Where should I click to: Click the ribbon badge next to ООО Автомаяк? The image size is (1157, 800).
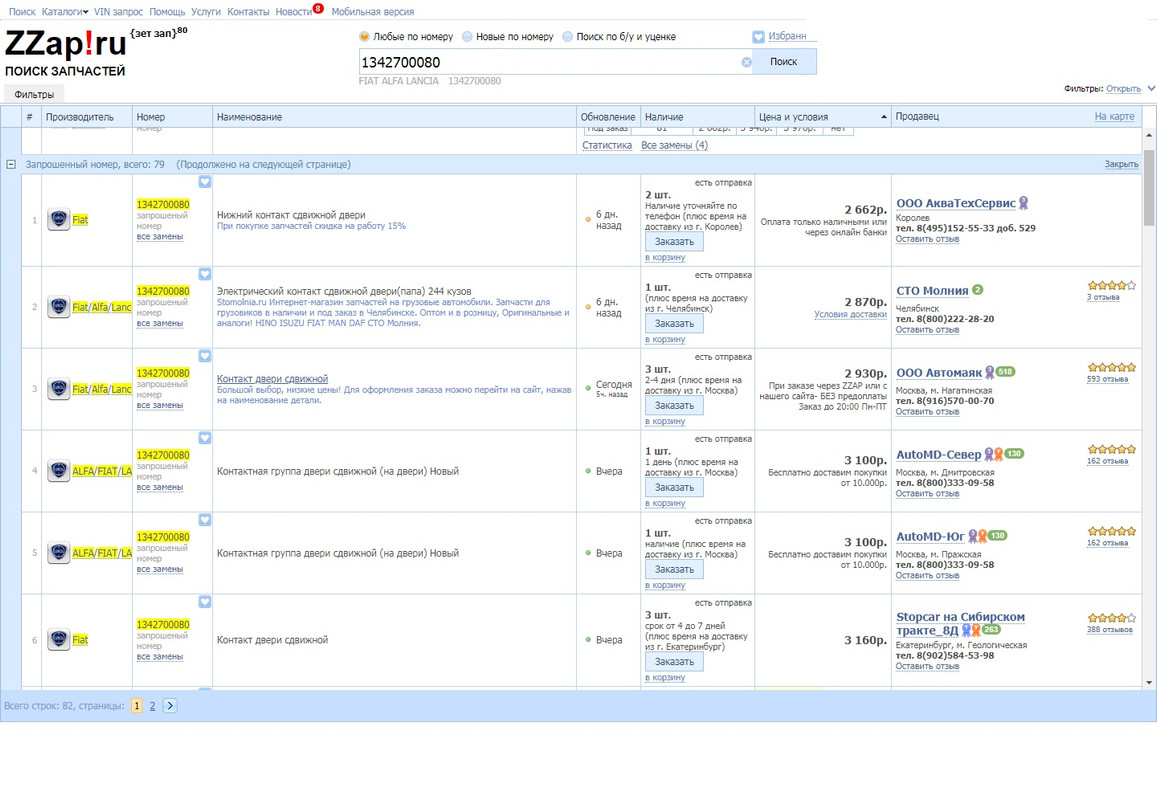[990, 372]
